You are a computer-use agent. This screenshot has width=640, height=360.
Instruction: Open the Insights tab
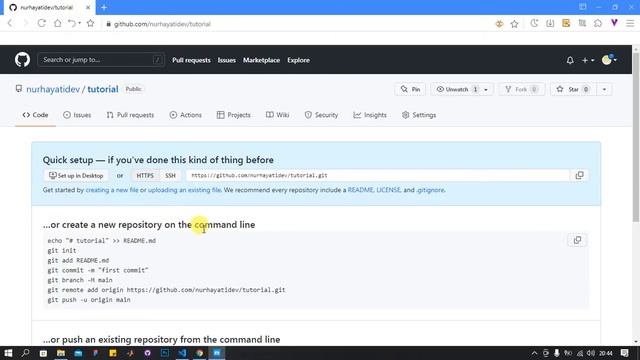click(370, 115)
